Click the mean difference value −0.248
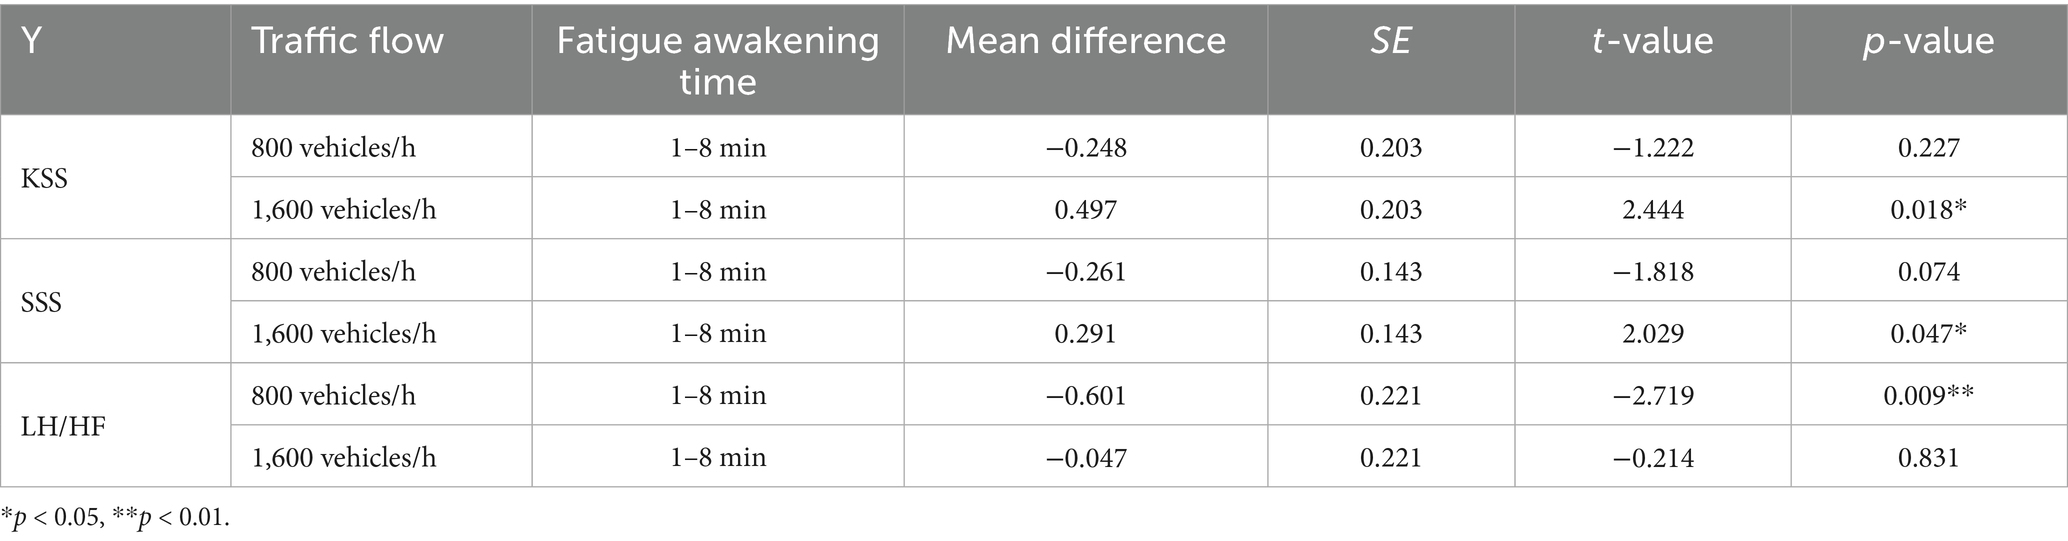Viewport: 2068px width, 541px height. point(1086,149)
